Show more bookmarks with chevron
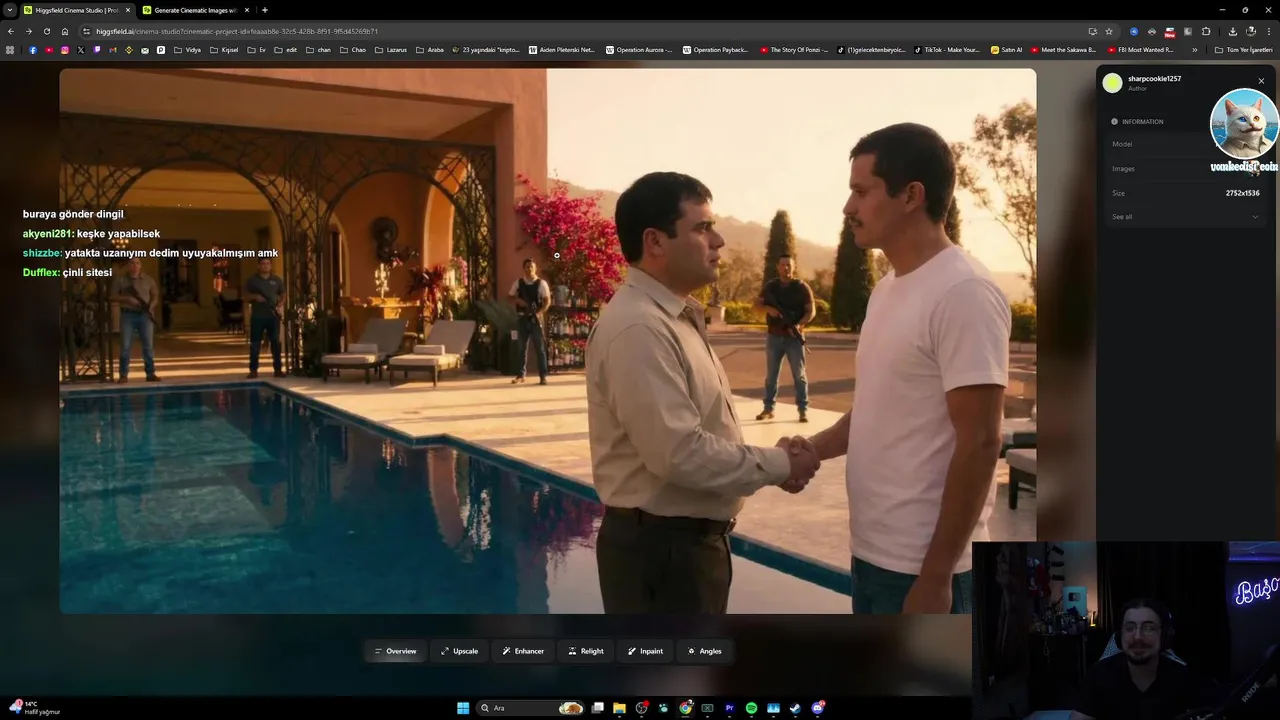This screenshot has width=1280, height=720. pos(1194,50)
